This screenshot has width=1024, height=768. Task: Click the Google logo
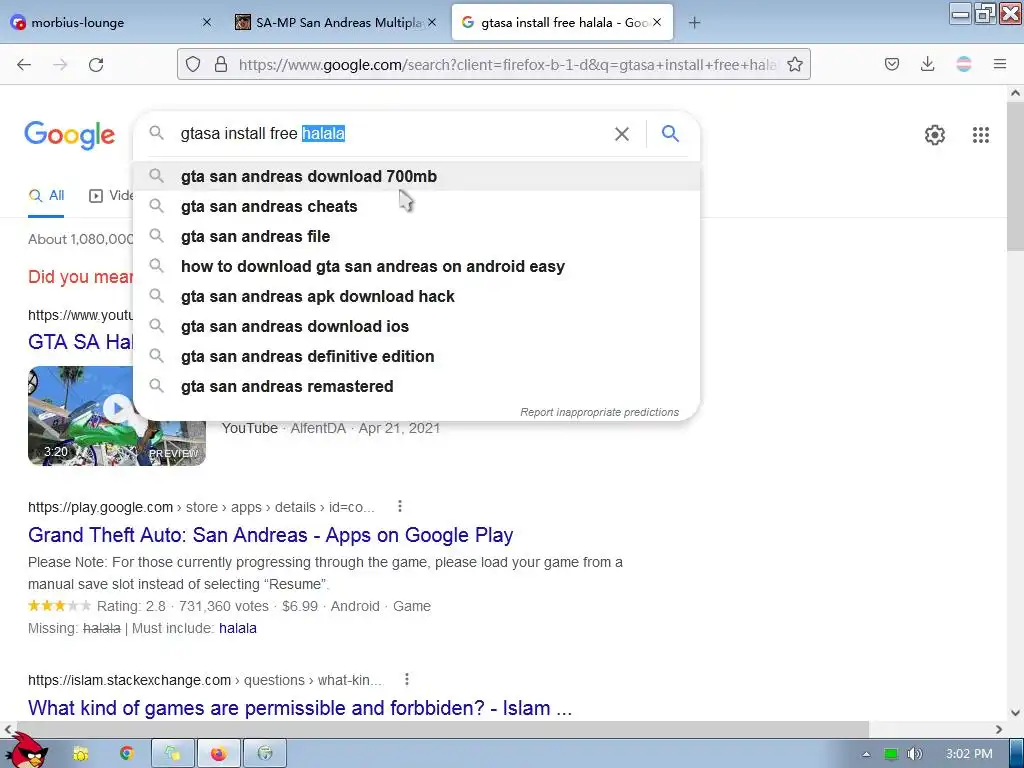pyautogui.click(x=70, y=135)
